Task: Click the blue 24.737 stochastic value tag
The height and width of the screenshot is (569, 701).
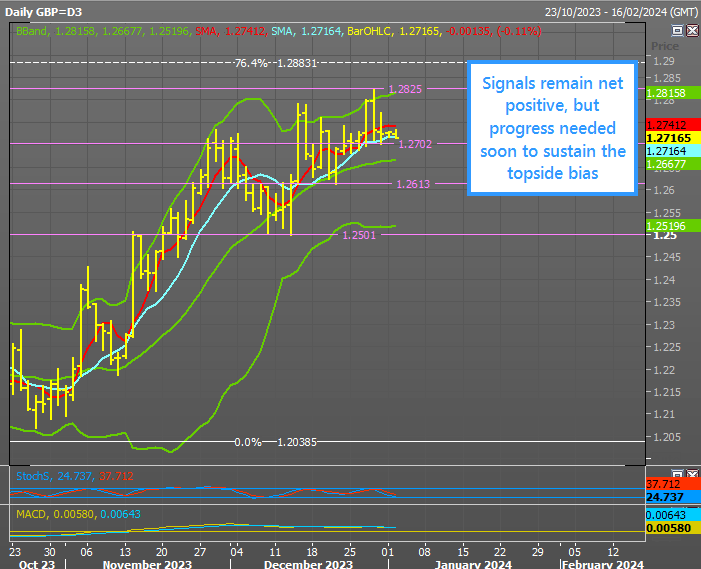Action: coord(673,497)
